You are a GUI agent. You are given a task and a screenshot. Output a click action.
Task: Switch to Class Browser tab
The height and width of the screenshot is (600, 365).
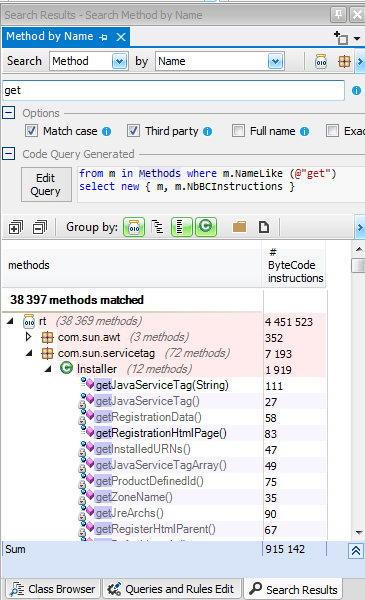pos(53,589)
